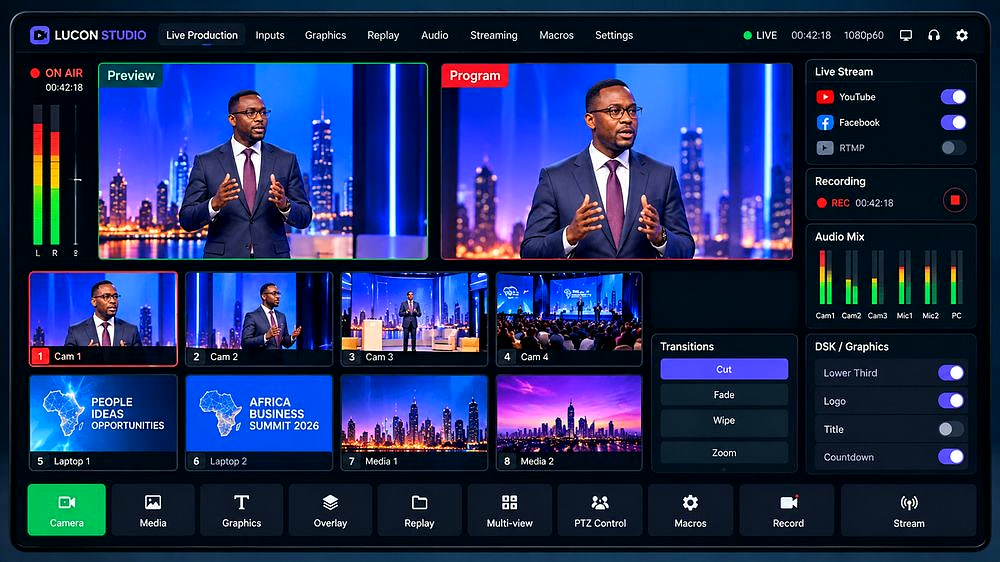Open the Overlay layers icon button
Image resolution: width=1000 pixels, height=562 pixels.
pyautogui.click(x=330, y=510)
